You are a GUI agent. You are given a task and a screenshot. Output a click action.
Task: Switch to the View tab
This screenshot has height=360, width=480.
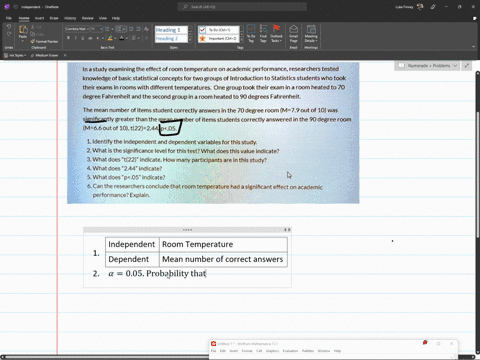point(103,18)
